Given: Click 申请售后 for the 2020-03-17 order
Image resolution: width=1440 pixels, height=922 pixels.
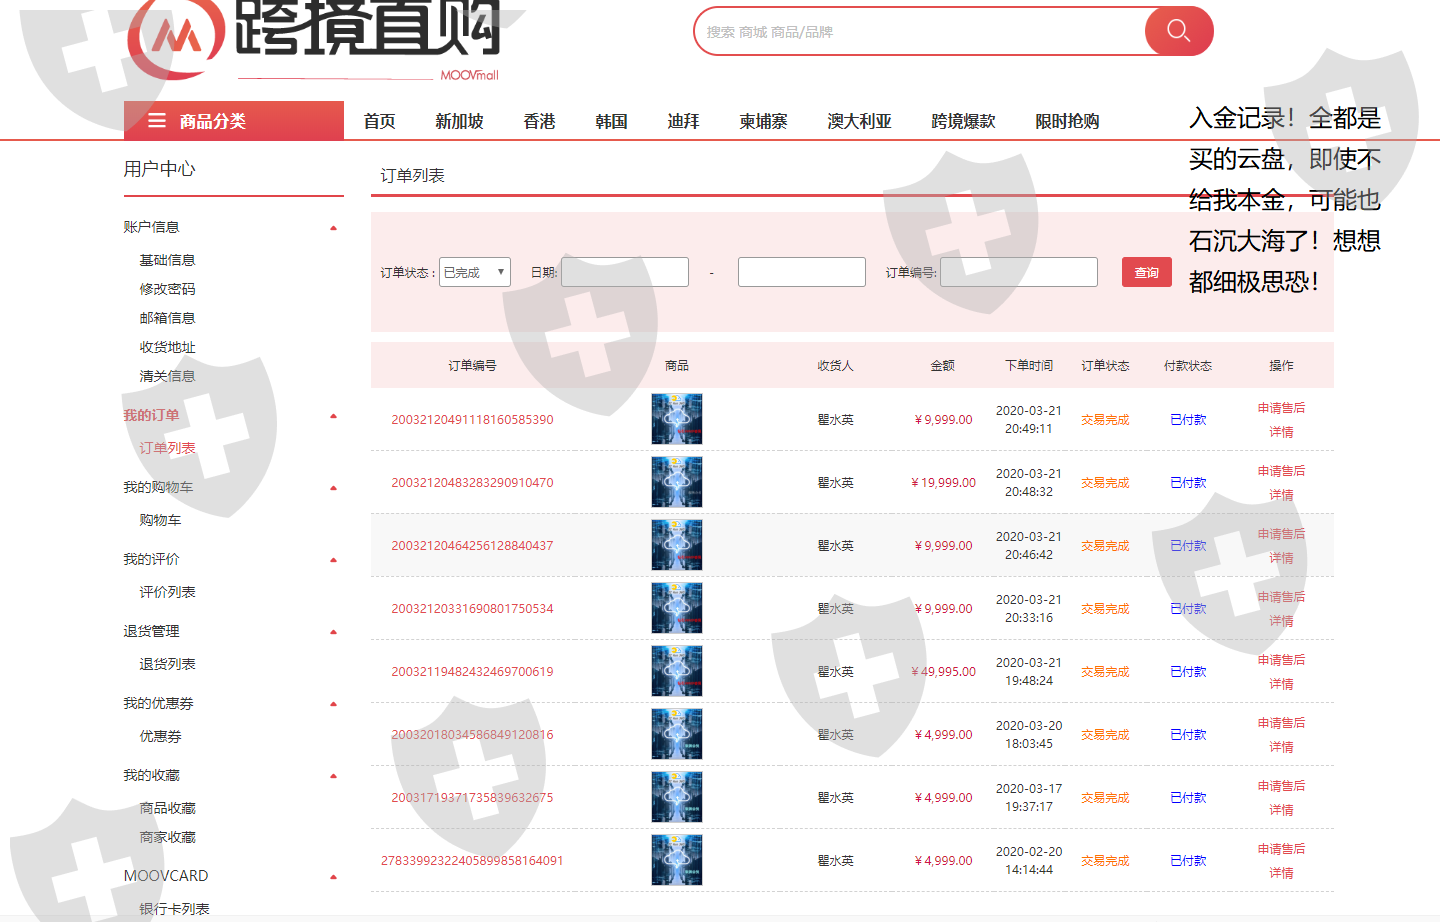Looking at the screenshot, I should 1281,786.
